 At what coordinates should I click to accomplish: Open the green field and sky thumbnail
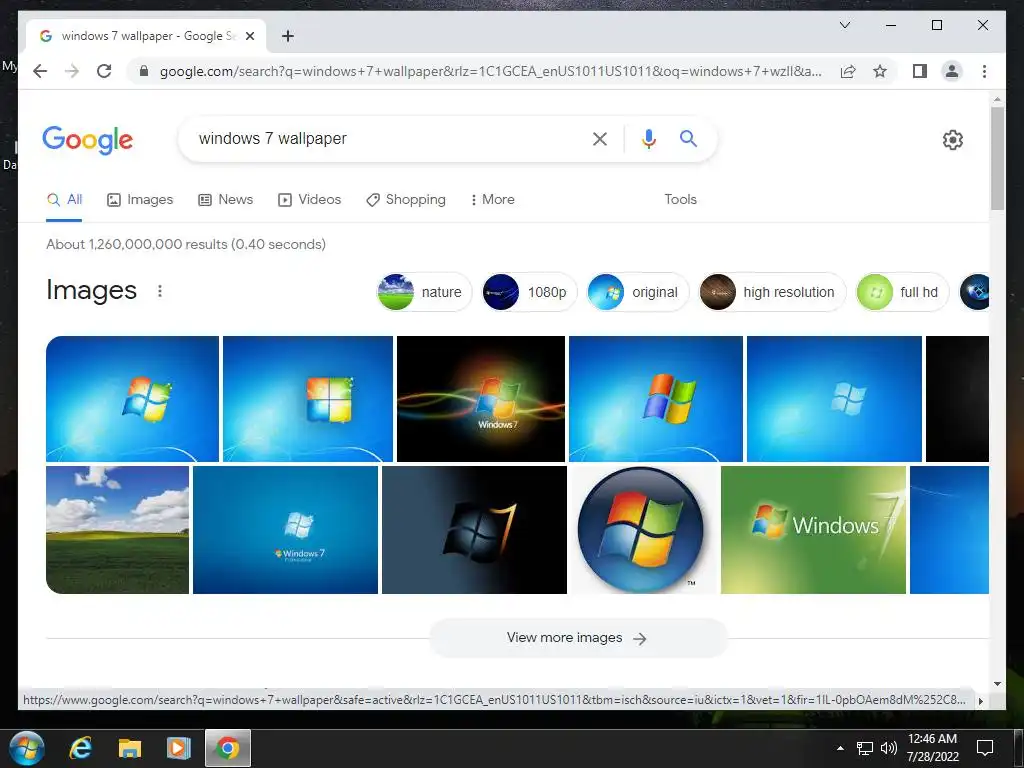pyautogui.click(x=118, y=530)
